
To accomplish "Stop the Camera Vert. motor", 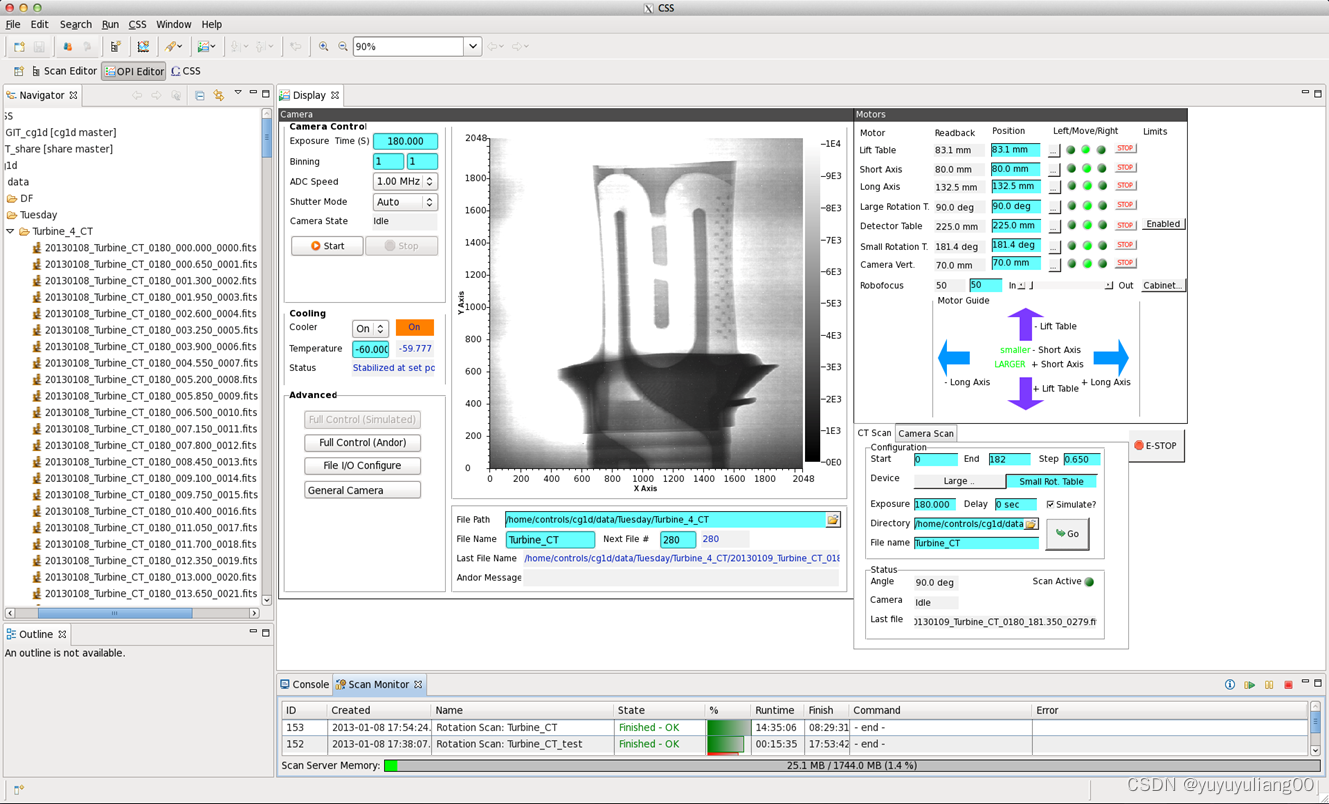I will point(1125,263).
